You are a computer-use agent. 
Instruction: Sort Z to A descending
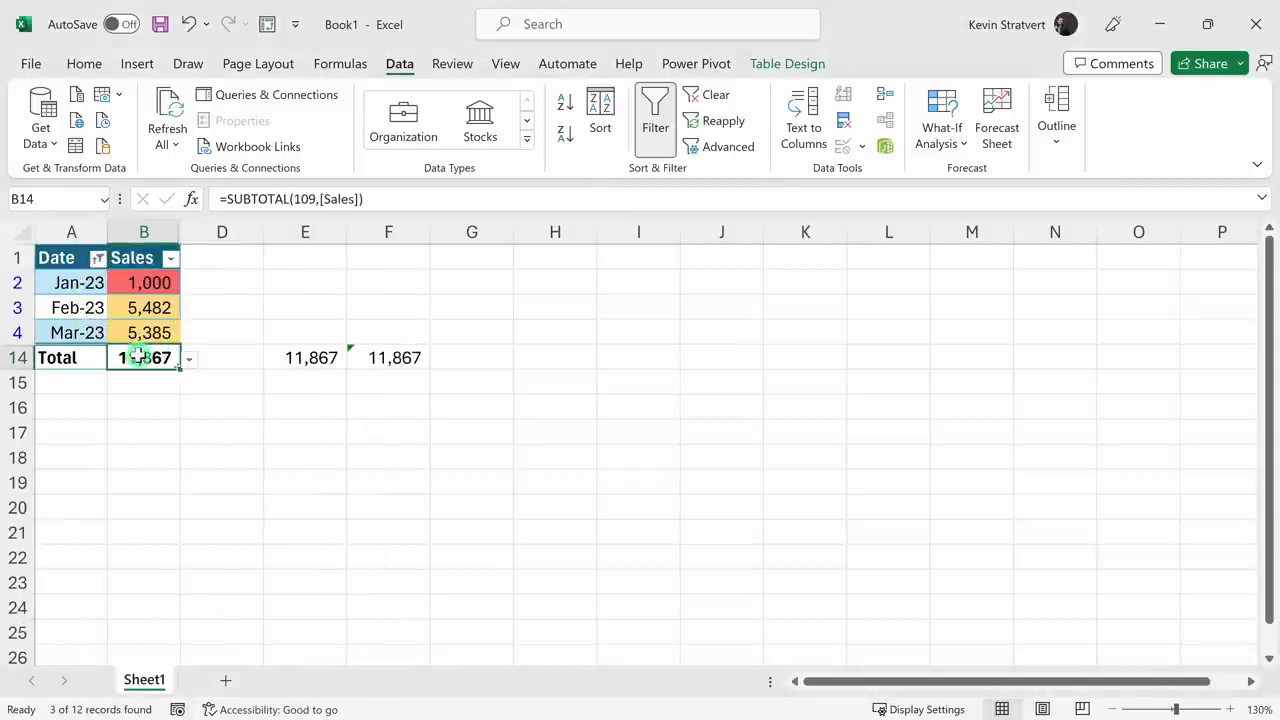pyautogui.click(x=565, y=133)
